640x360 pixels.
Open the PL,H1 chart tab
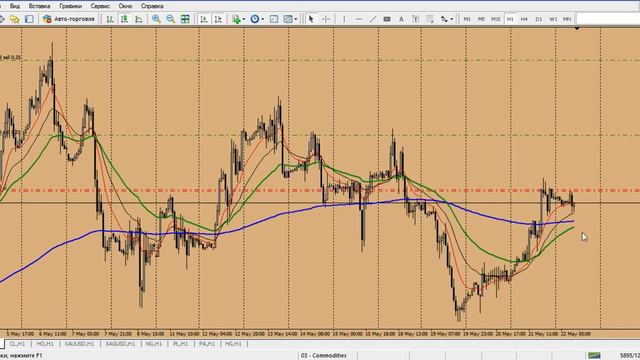(x=180, y=344)
